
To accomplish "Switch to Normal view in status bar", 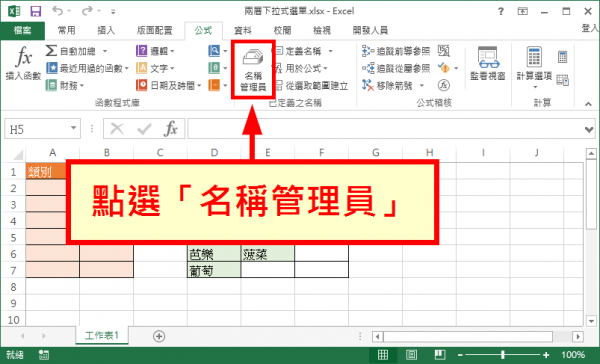I will point(383,355).
